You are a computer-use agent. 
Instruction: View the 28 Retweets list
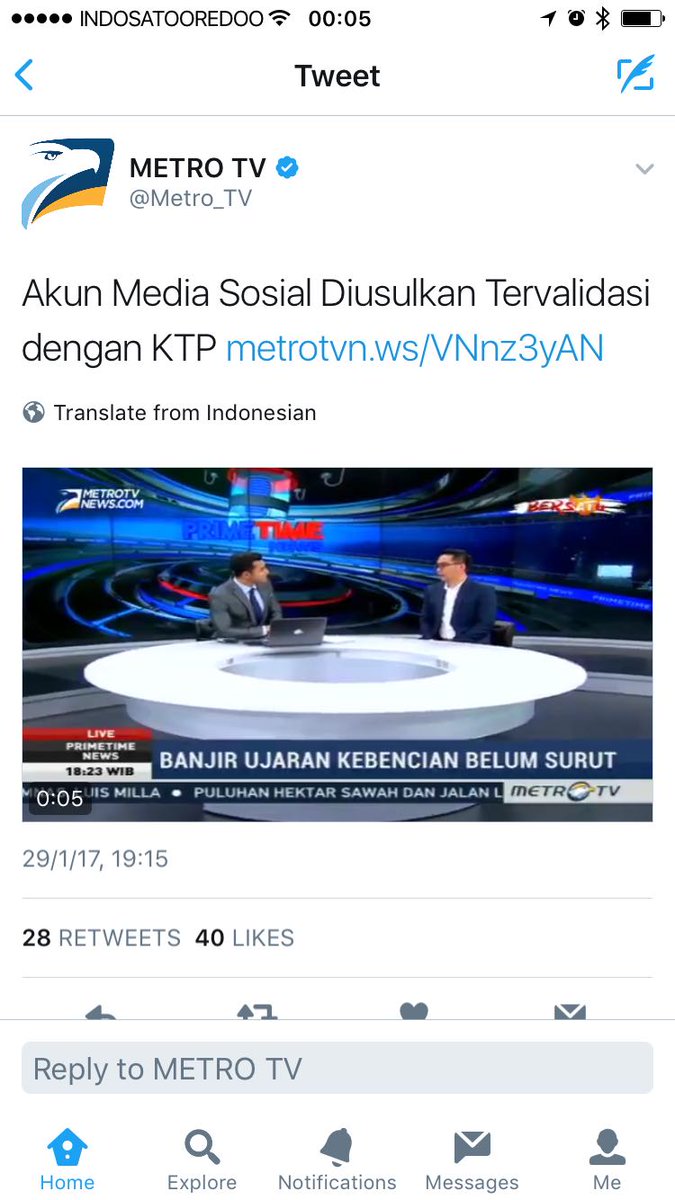(x=101, y=938)
